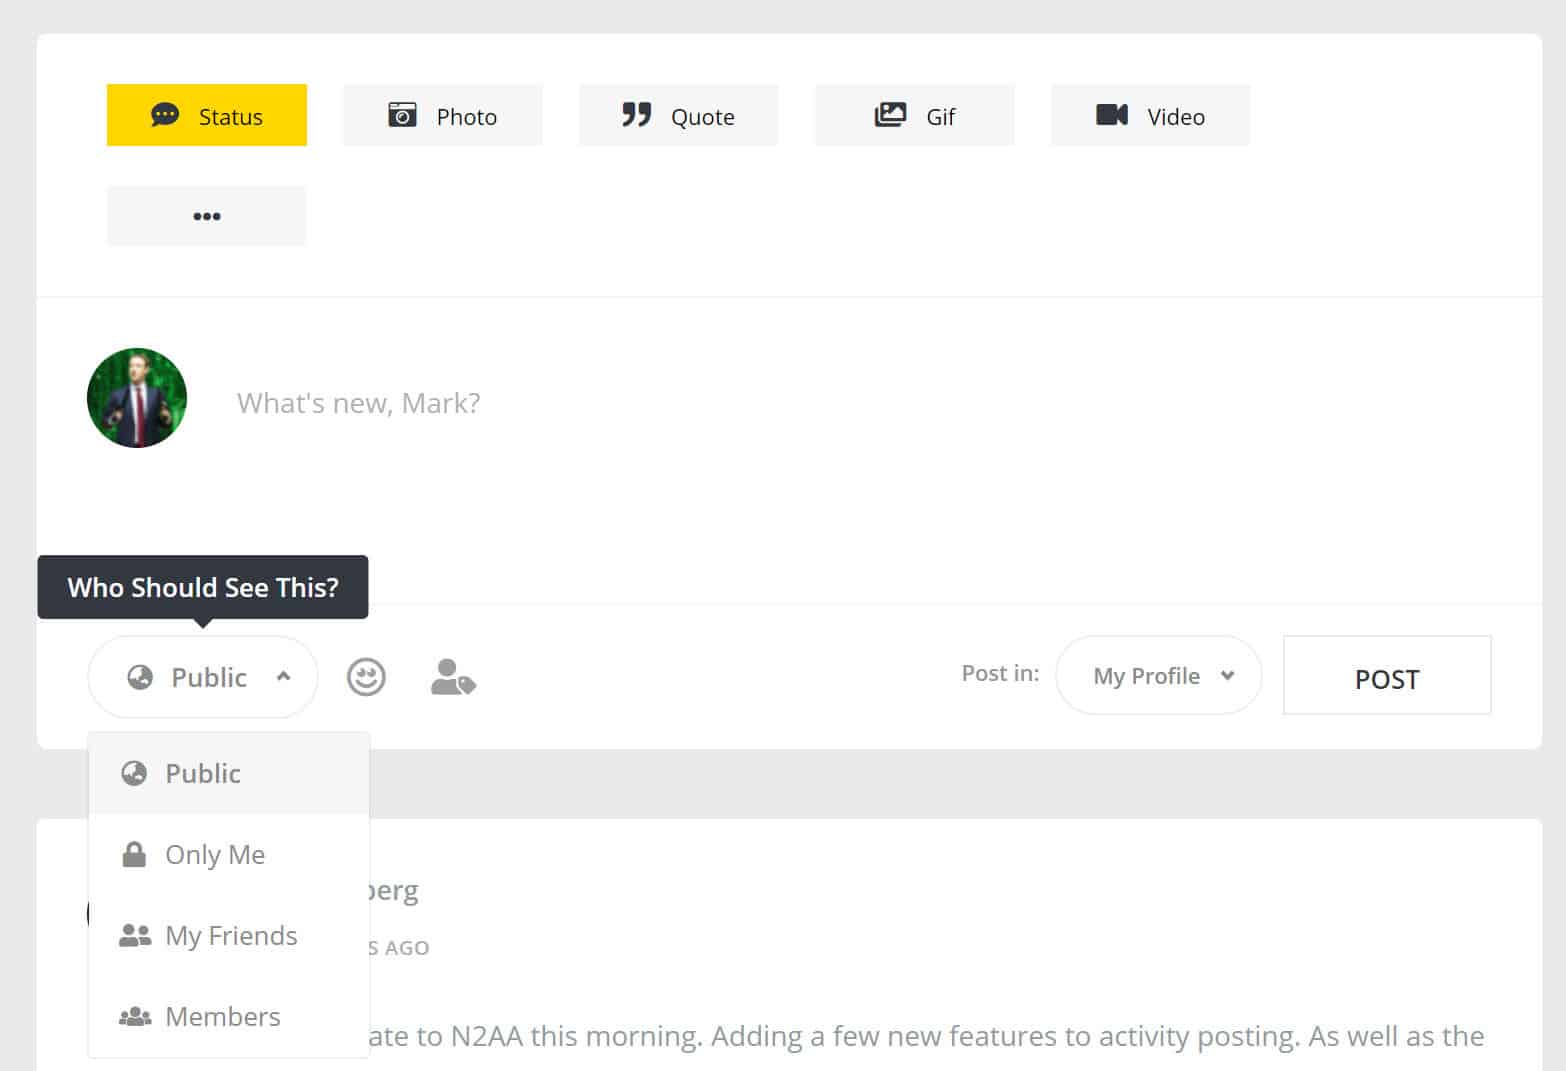This screenshot has width=1566, height=1071.
Task: Collapse the Public privacy dropdown
Action: click(203, 677)
